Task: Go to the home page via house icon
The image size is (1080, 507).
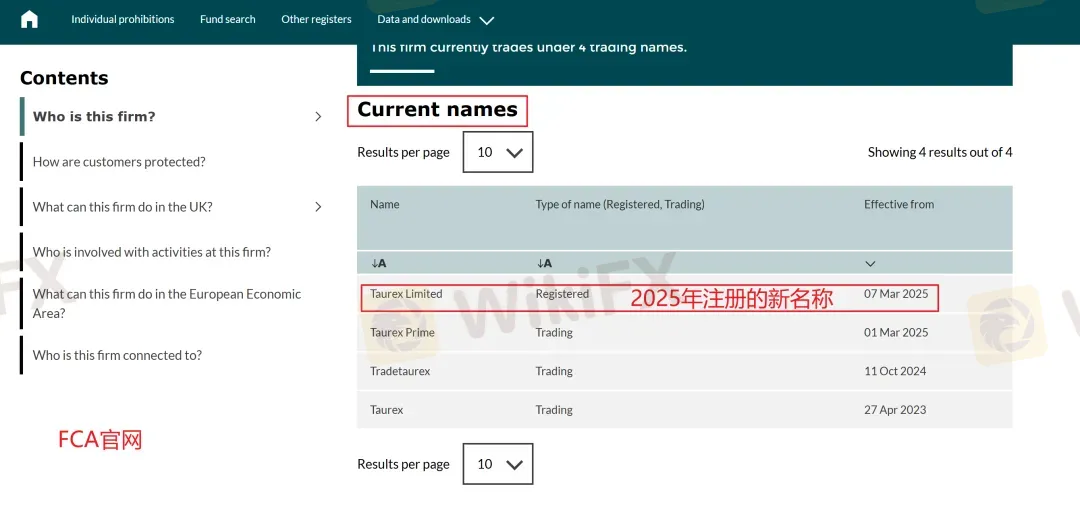Action: [x=30, y=19]
